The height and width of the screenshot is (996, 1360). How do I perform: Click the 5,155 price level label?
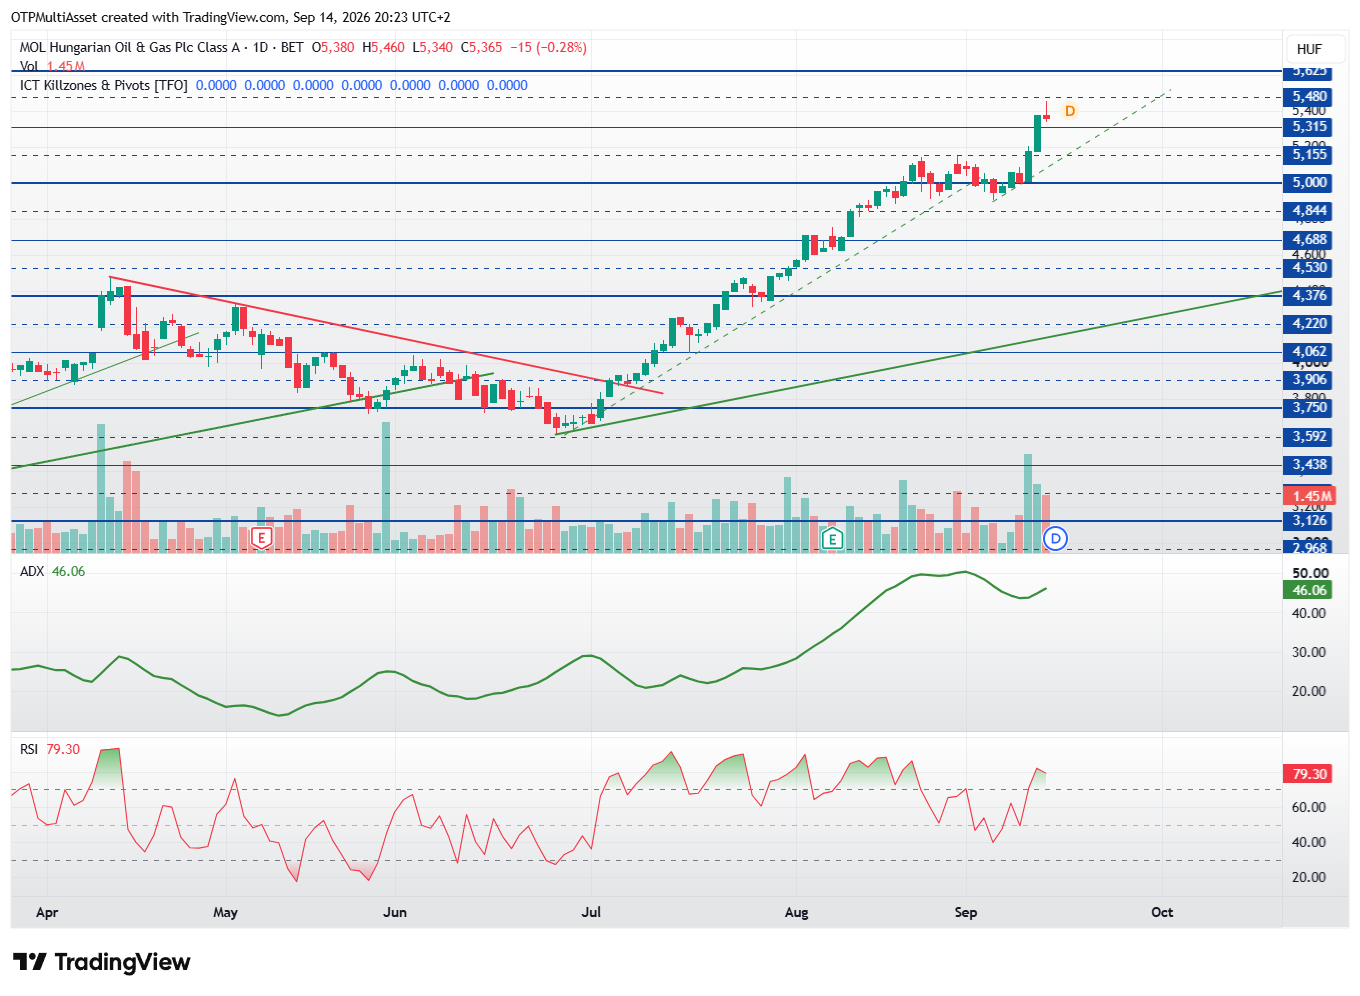1309,154
